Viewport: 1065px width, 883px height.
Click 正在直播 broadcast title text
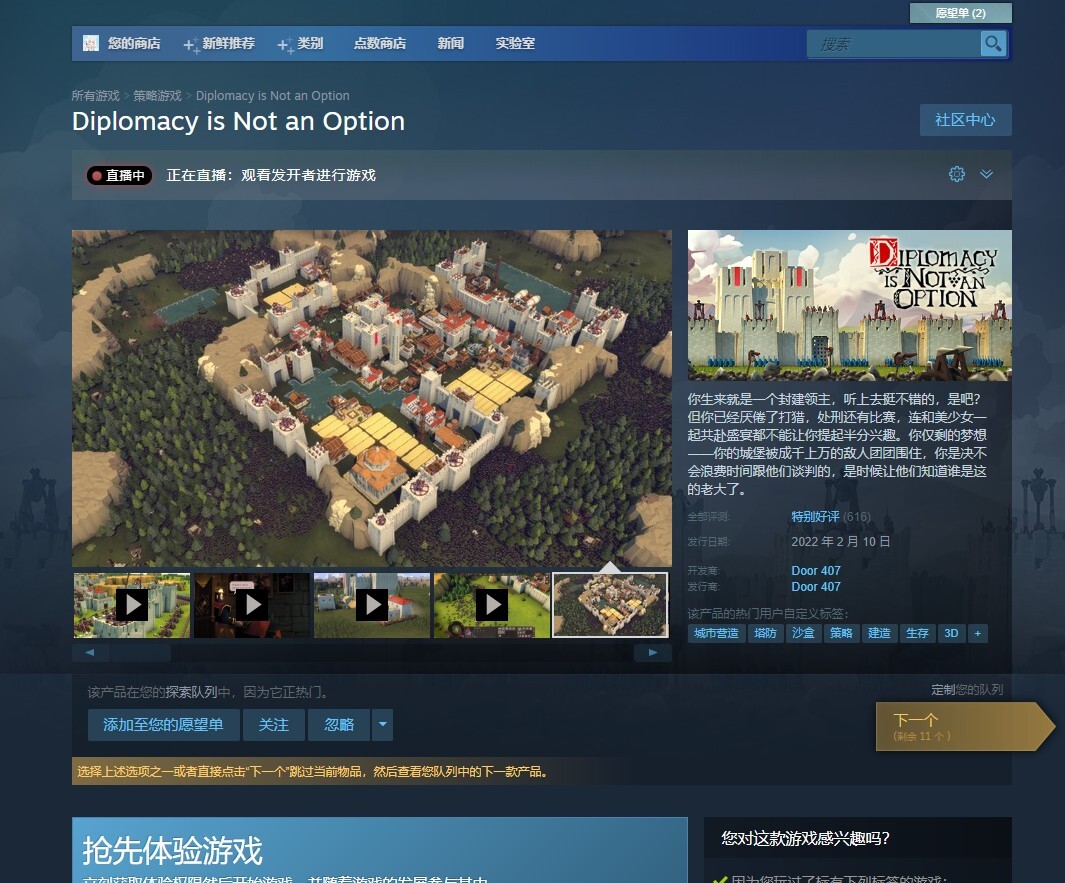[x=271, y=175]
